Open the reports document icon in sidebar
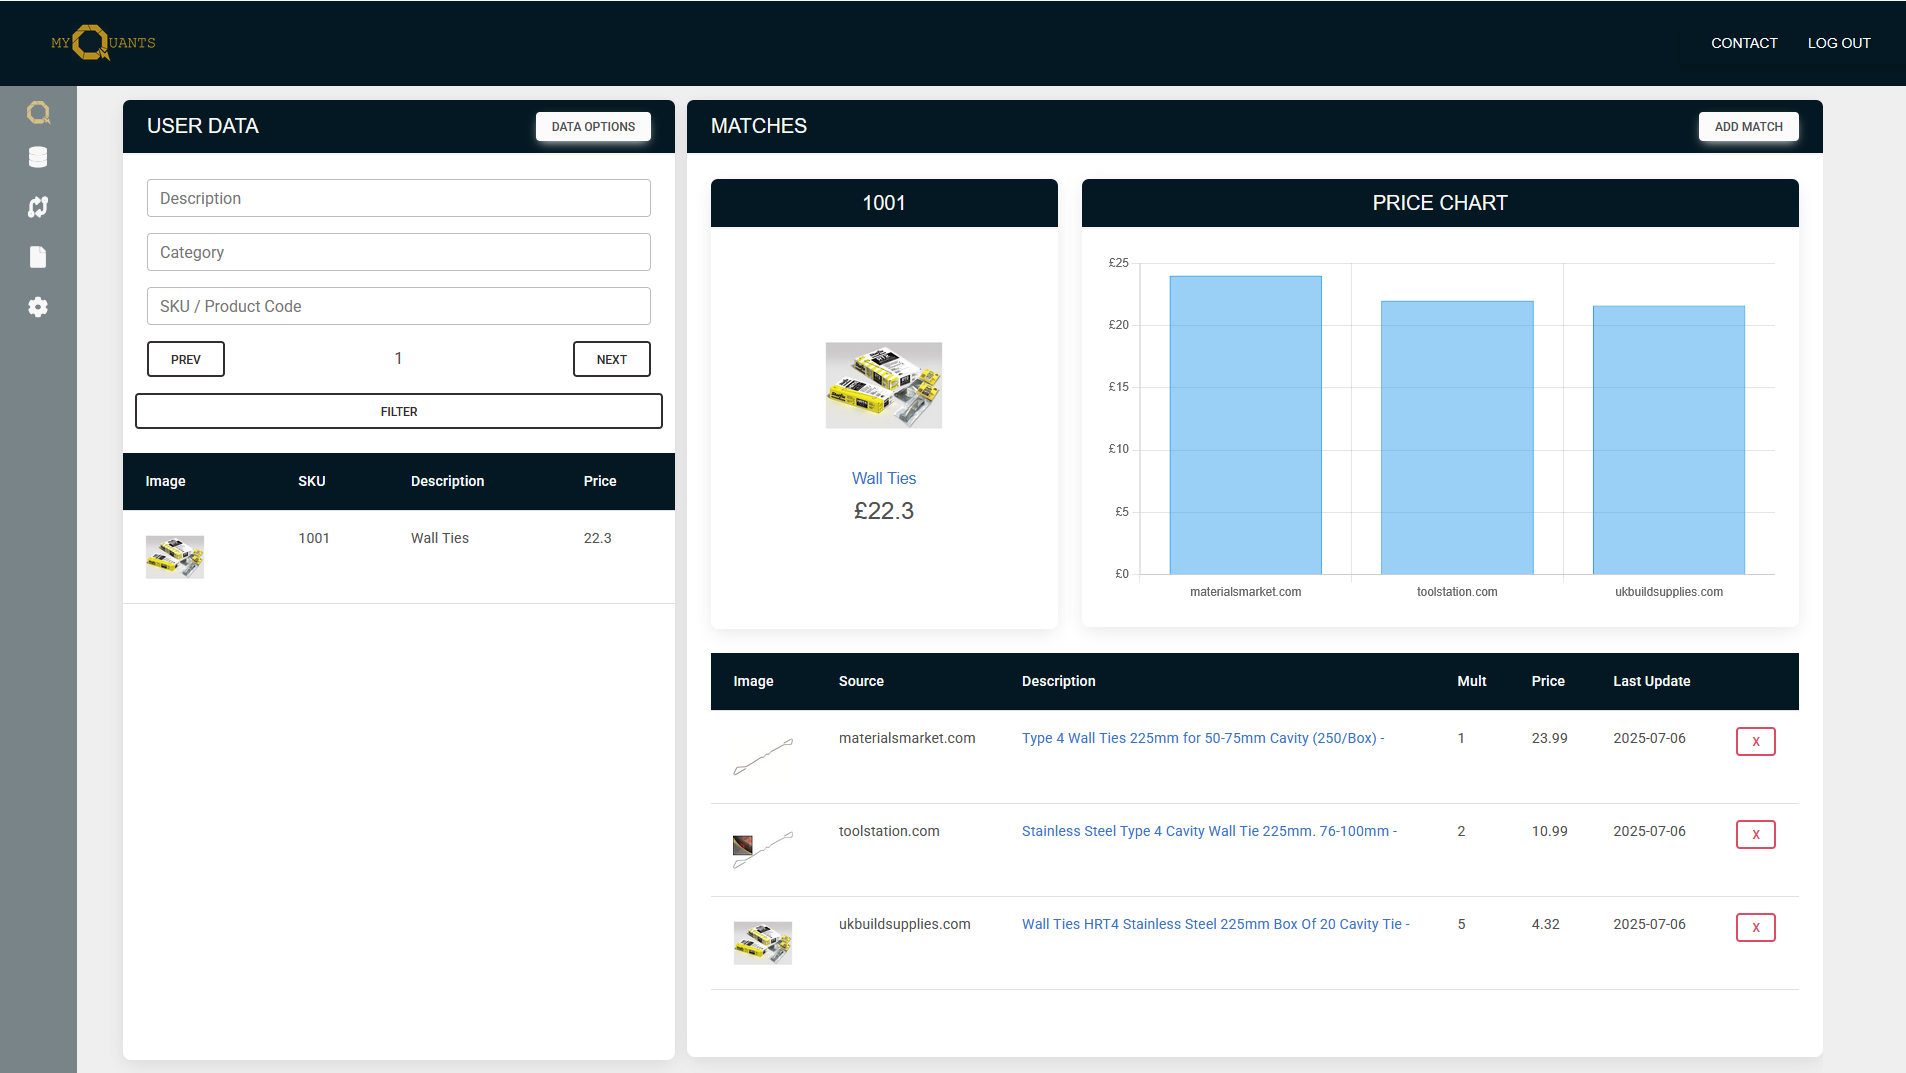 pyautogui.click(x=38, y=257)
